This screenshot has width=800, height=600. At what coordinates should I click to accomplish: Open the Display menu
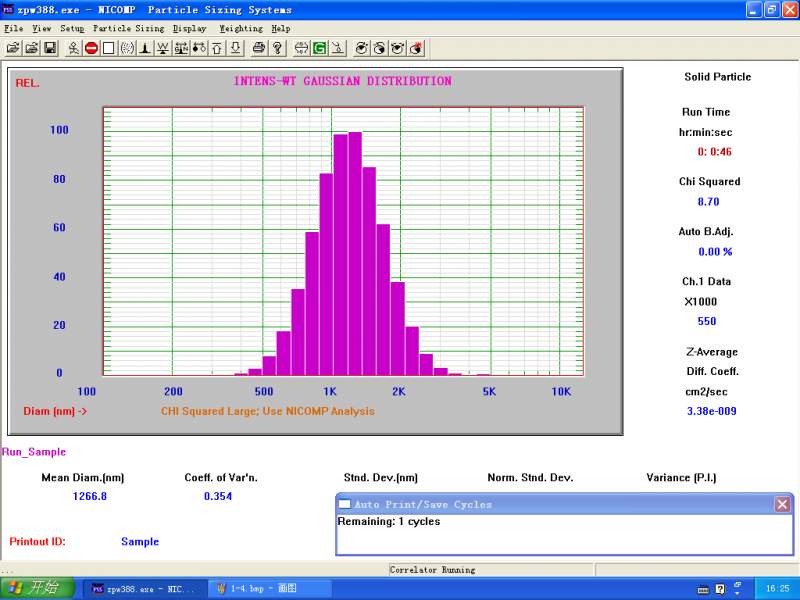coord(189,29)
